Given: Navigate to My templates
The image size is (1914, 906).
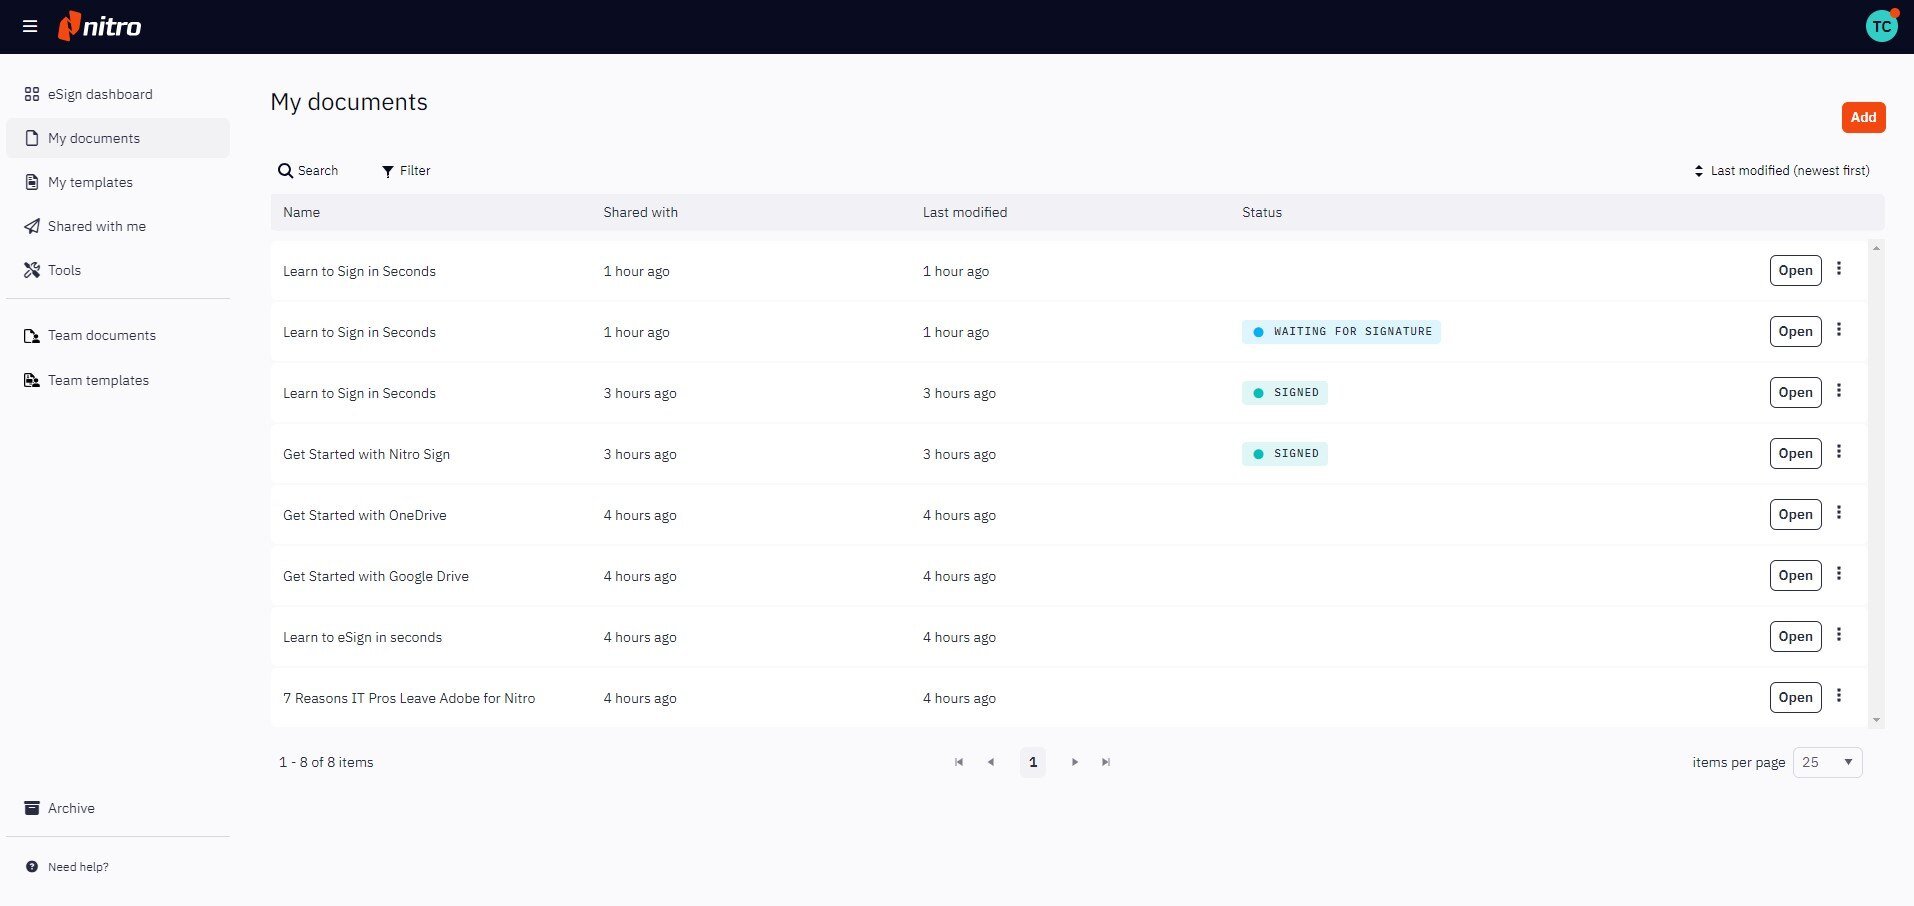Looking at the screenshot, I should [x=90, y=182].
